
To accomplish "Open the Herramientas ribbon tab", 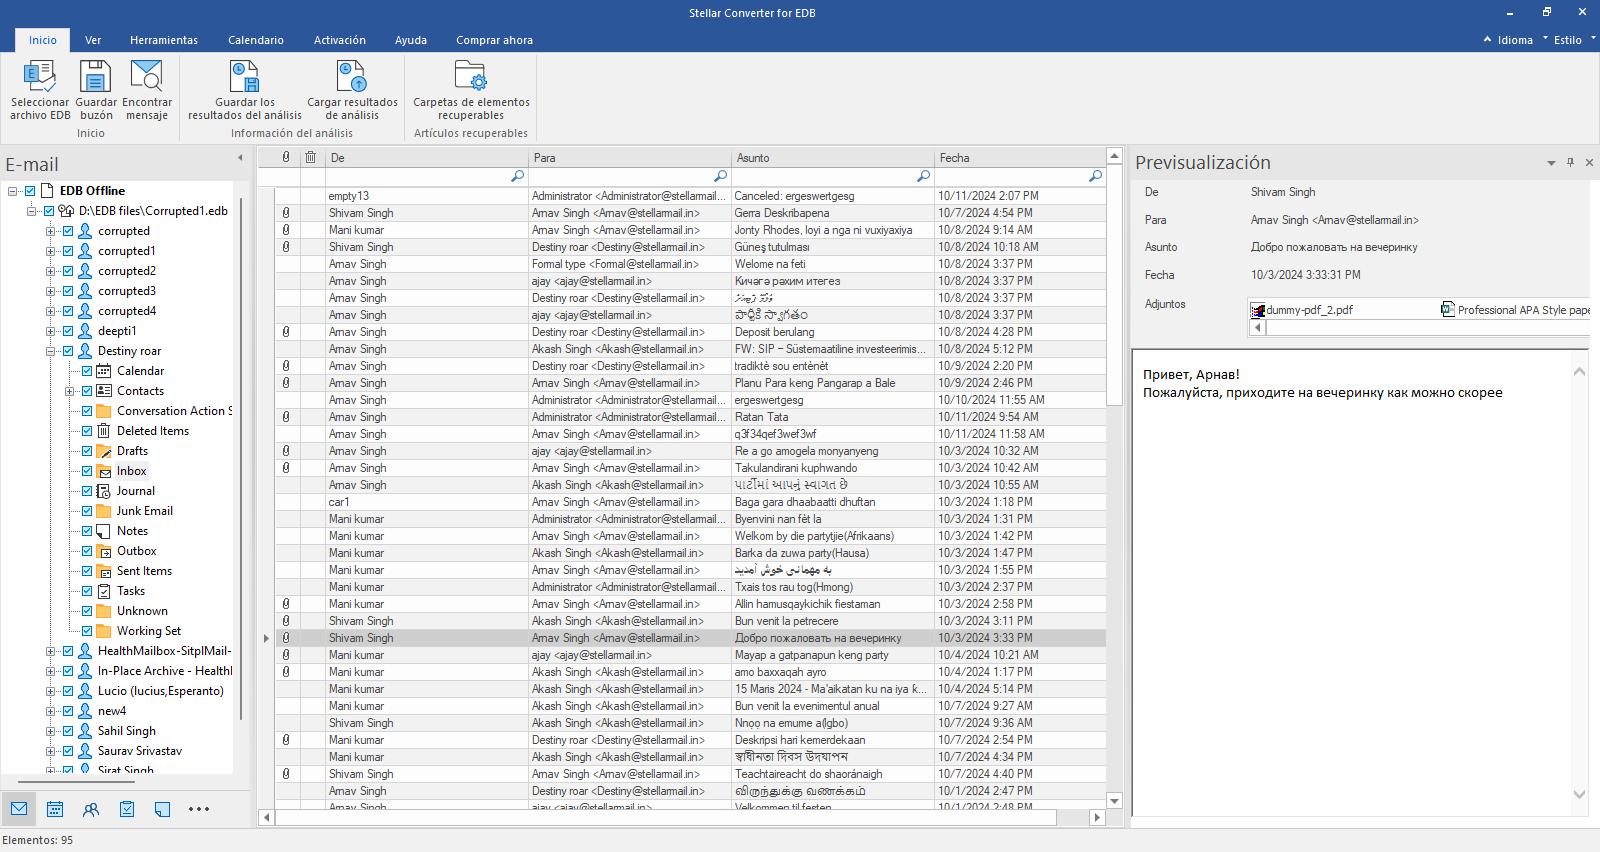I will tap(164, 40).
